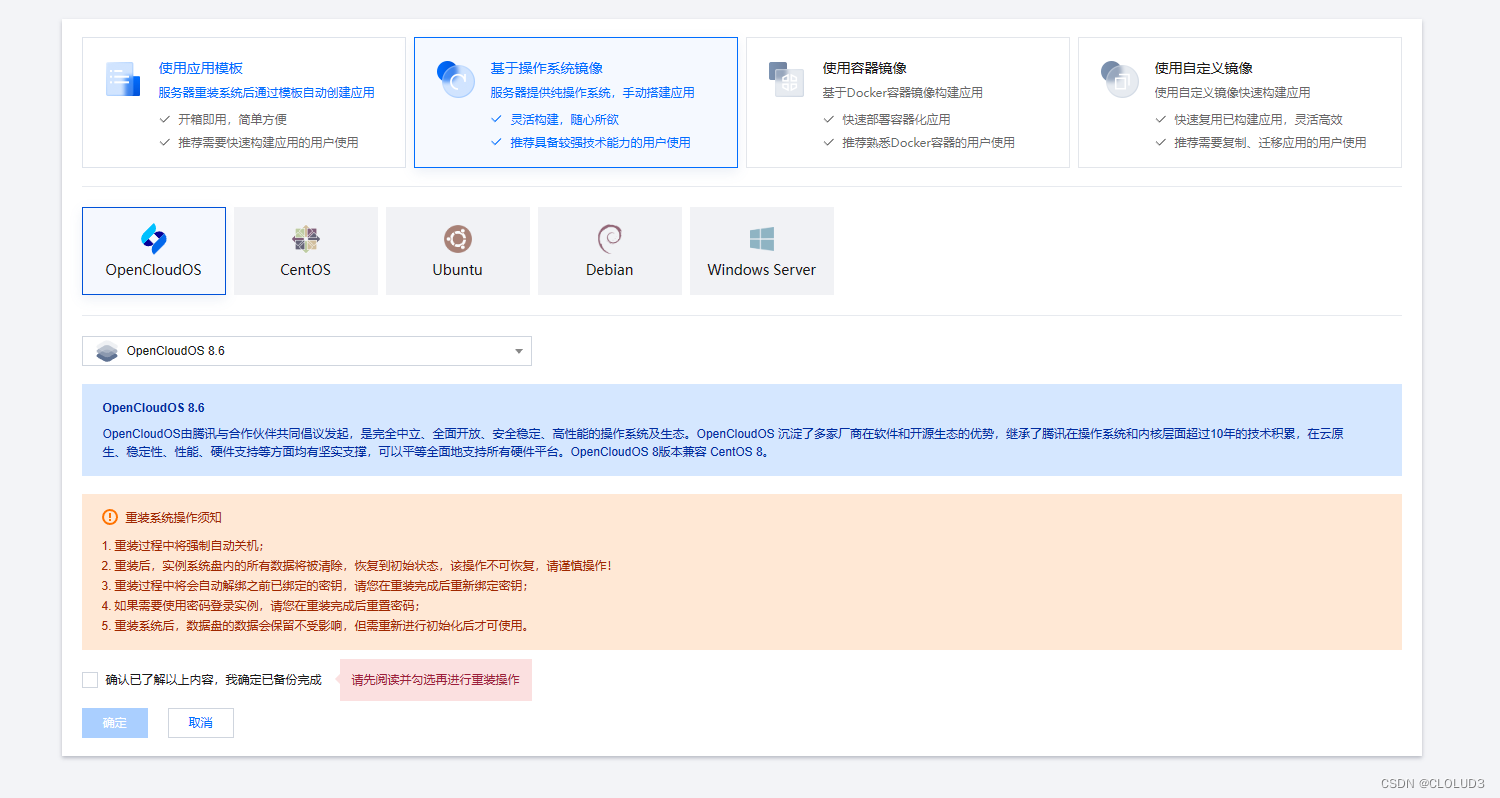The image size is (1500, 798).
Task: Click the text 快速复用已构建应用，灵活高效
Action: pos(1258,119)
